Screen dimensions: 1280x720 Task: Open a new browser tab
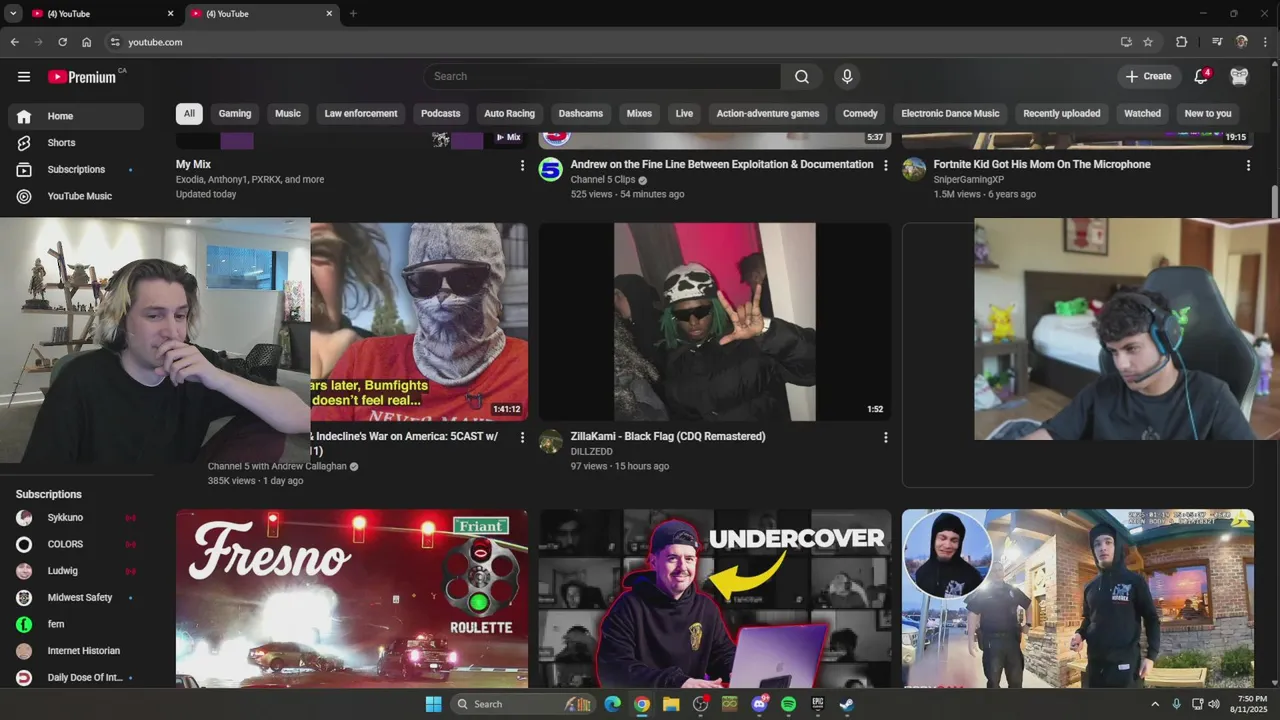[353, 14]
